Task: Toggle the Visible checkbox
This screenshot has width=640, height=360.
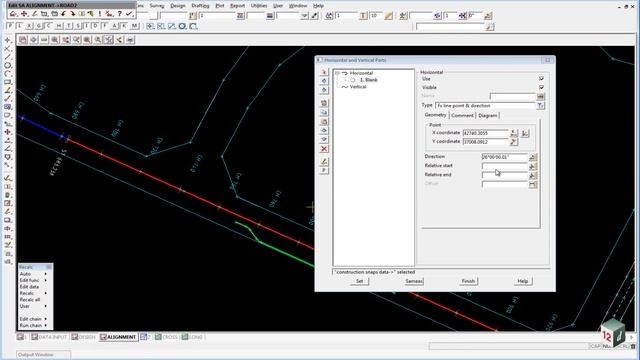Action: pos(542,87)
